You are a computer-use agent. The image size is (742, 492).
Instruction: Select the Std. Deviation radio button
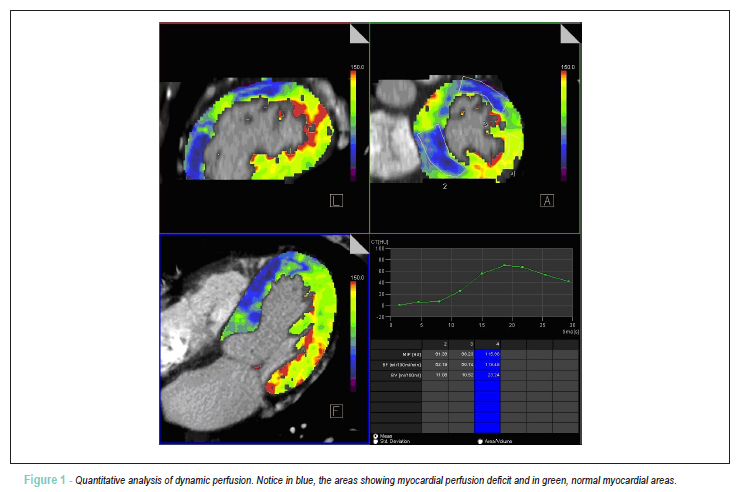click(x=375, y=441)
